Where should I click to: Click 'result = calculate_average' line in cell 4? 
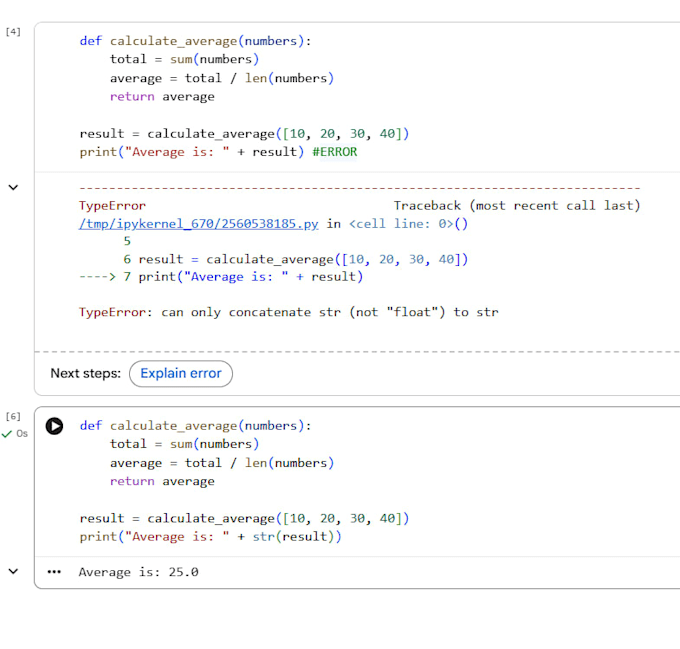click(244, 134)
